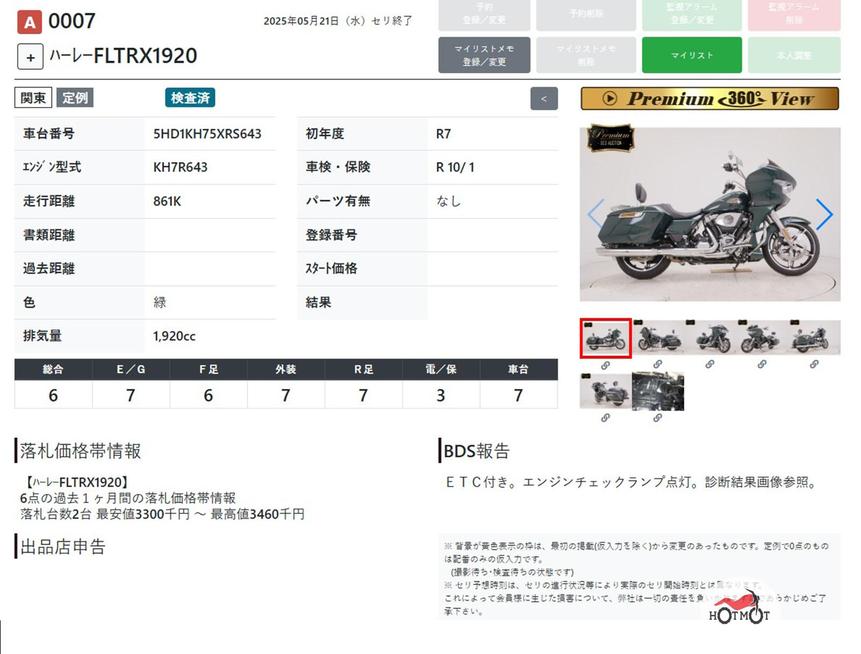861x654 pixels.
Task: Open マイリストメモ 登録/変更
Action: point(484,55)
